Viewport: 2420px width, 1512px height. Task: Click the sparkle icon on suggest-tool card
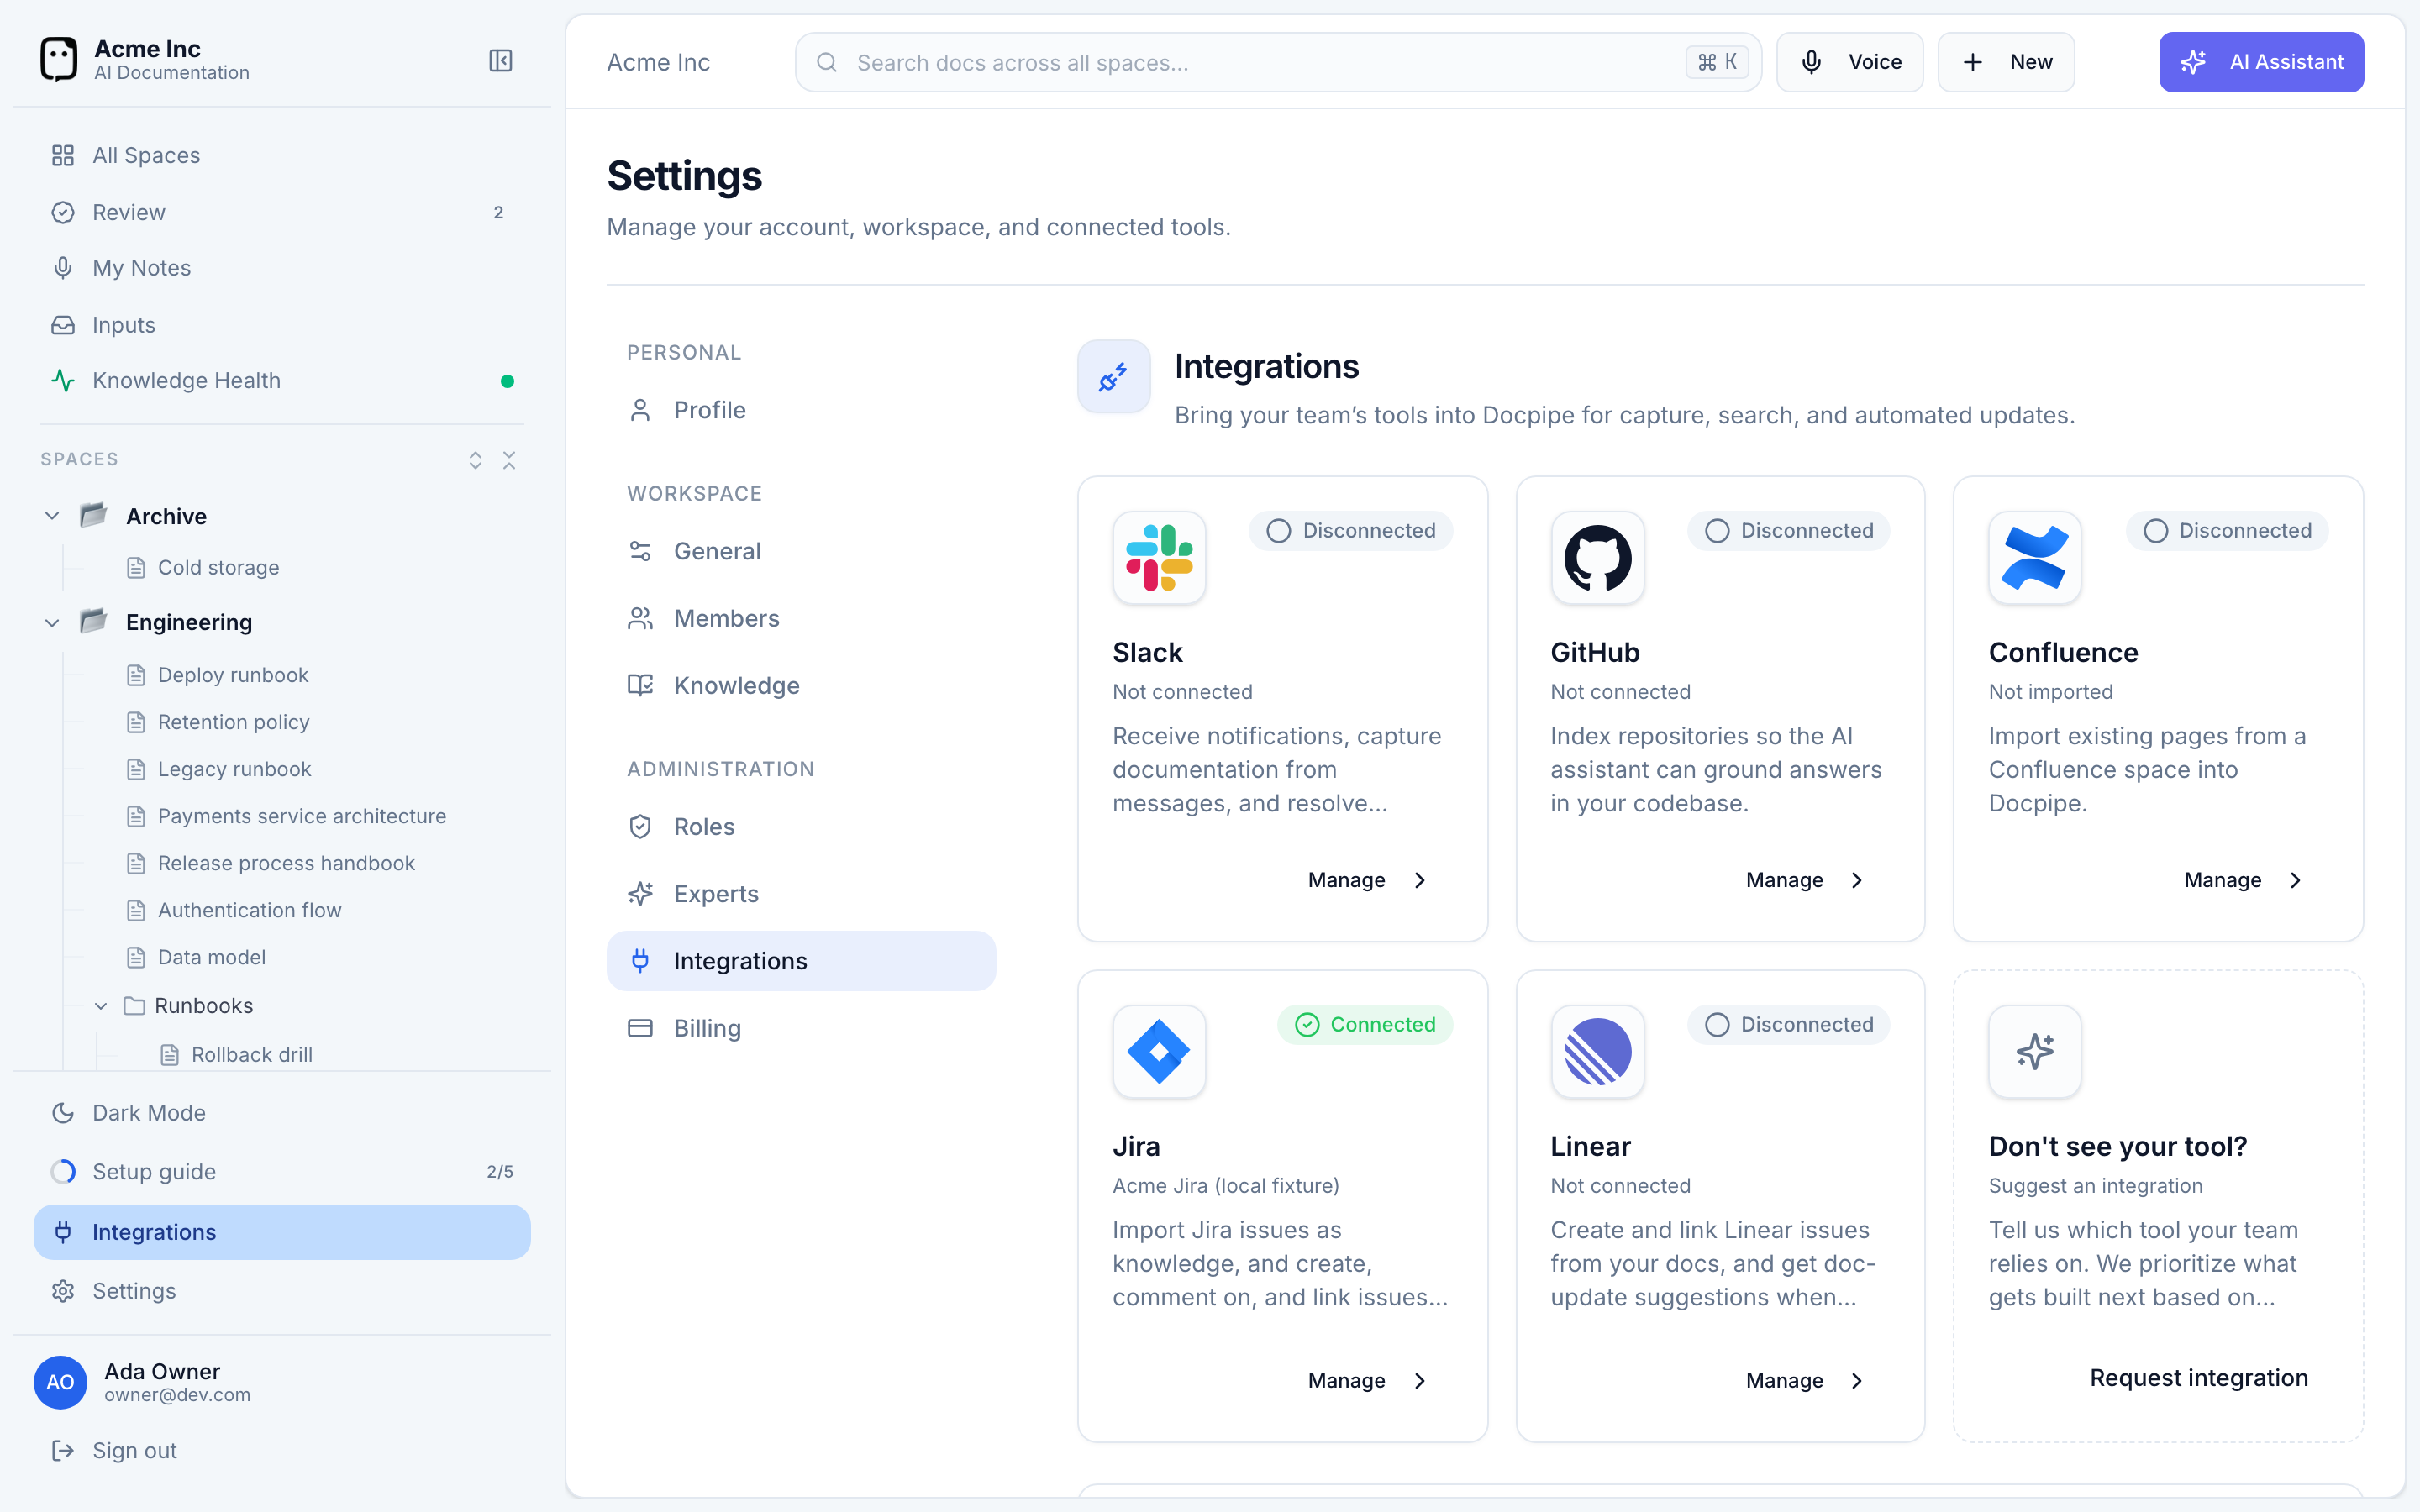click(x=2035, y=1051)
